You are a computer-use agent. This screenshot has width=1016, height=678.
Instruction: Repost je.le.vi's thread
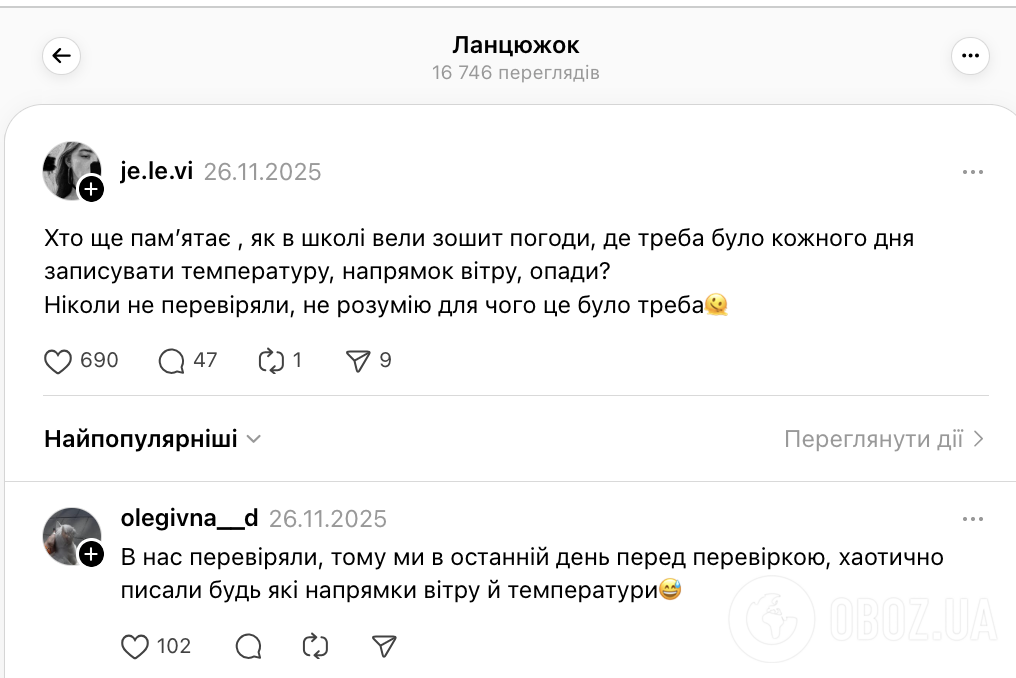click(x=269, y=361)
